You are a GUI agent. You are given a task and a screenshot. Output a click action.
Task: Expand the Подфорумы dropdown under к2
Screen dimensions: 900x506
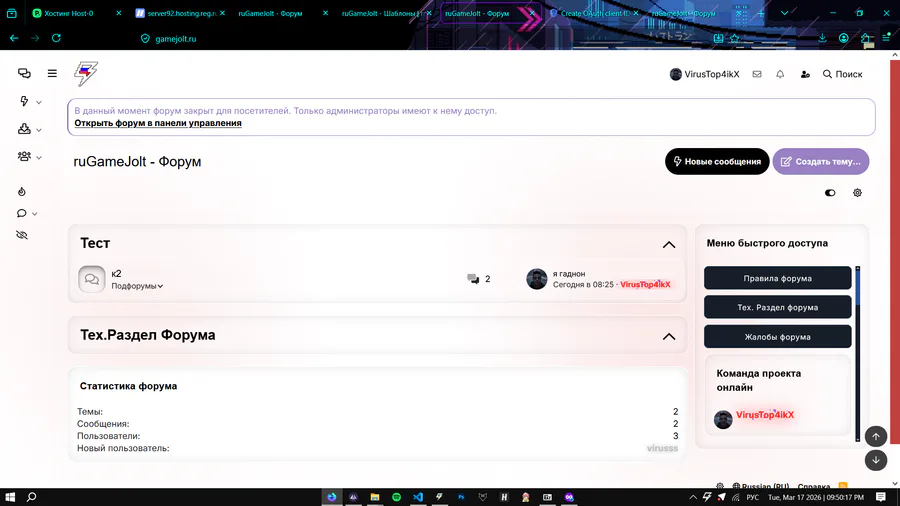click(x=137, y=286)
